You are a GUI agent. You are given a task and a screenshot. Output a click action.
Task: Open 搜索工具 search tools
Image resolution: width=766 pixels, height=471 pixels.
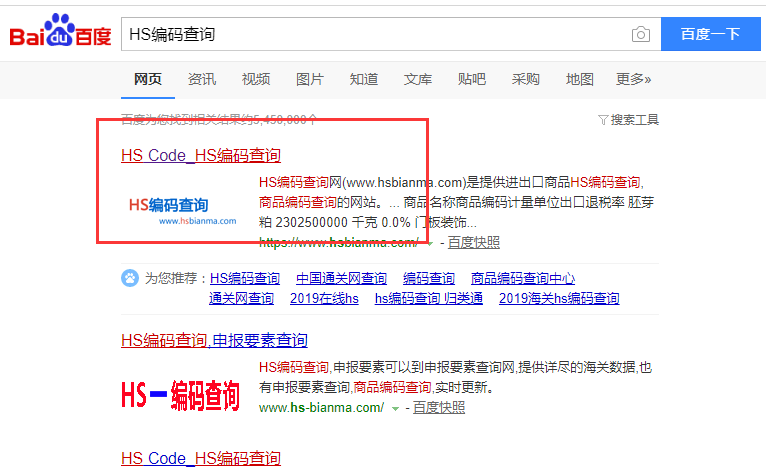[635, 120]
